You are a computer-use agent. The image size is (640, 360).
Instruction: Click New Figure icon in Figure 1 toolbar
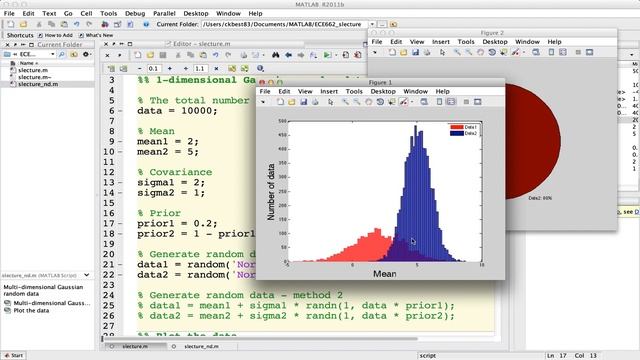click(x=280, y=102)
